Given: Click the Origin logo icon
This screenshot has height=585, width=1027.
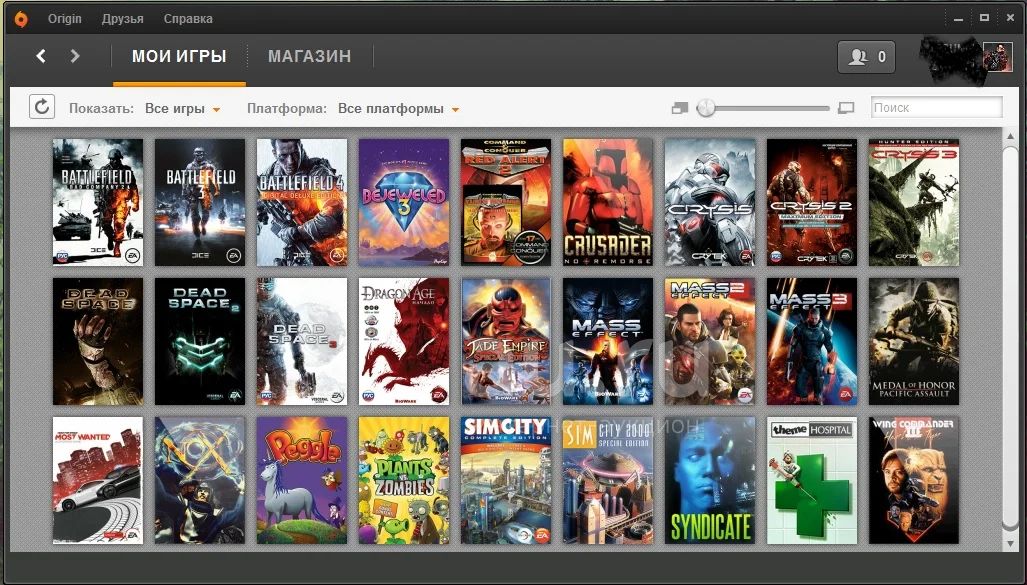Looking at the screenshot, I should pyautogui.click(x=21, y=19).
